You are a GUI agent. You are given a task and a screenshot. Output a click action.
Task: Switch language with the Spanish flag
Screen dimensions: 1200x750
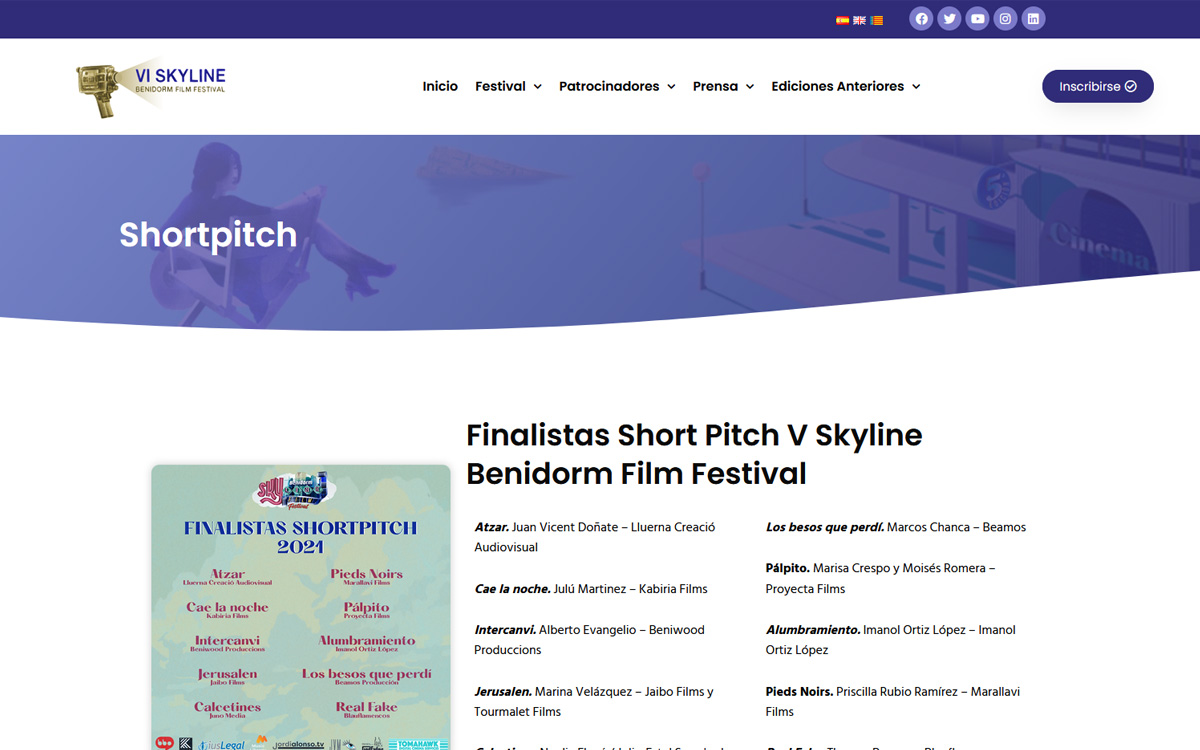click(842, 20)
